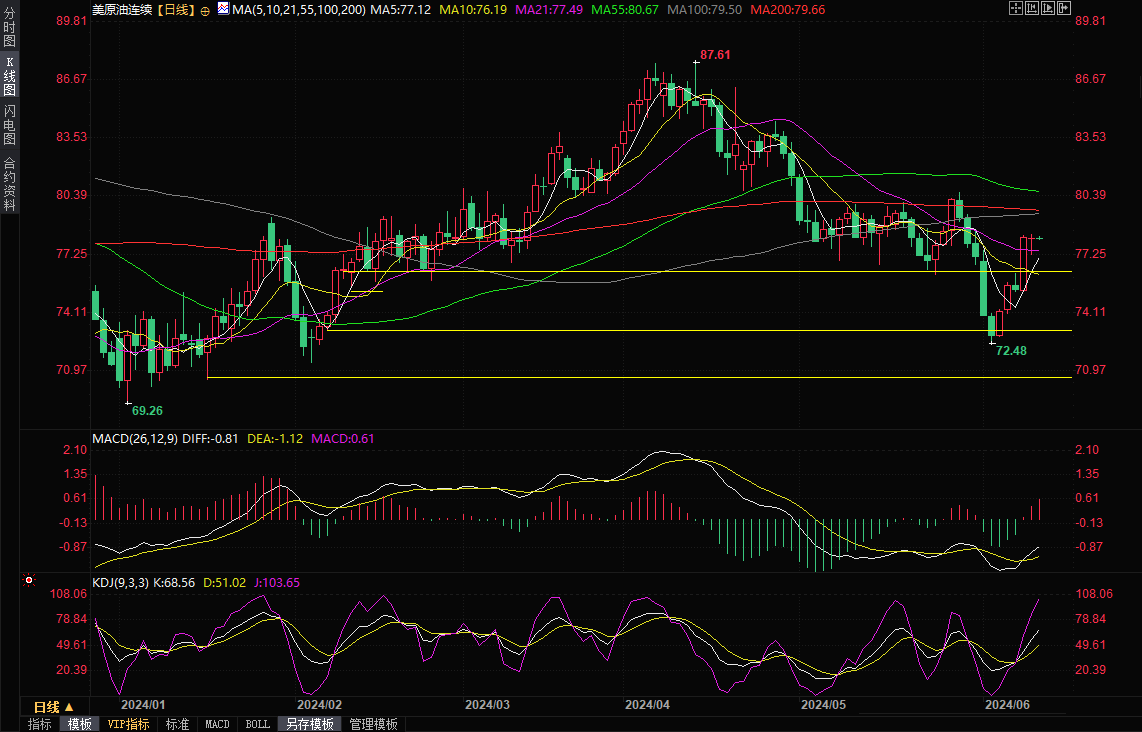Select the BOLL indicator button

257,724
